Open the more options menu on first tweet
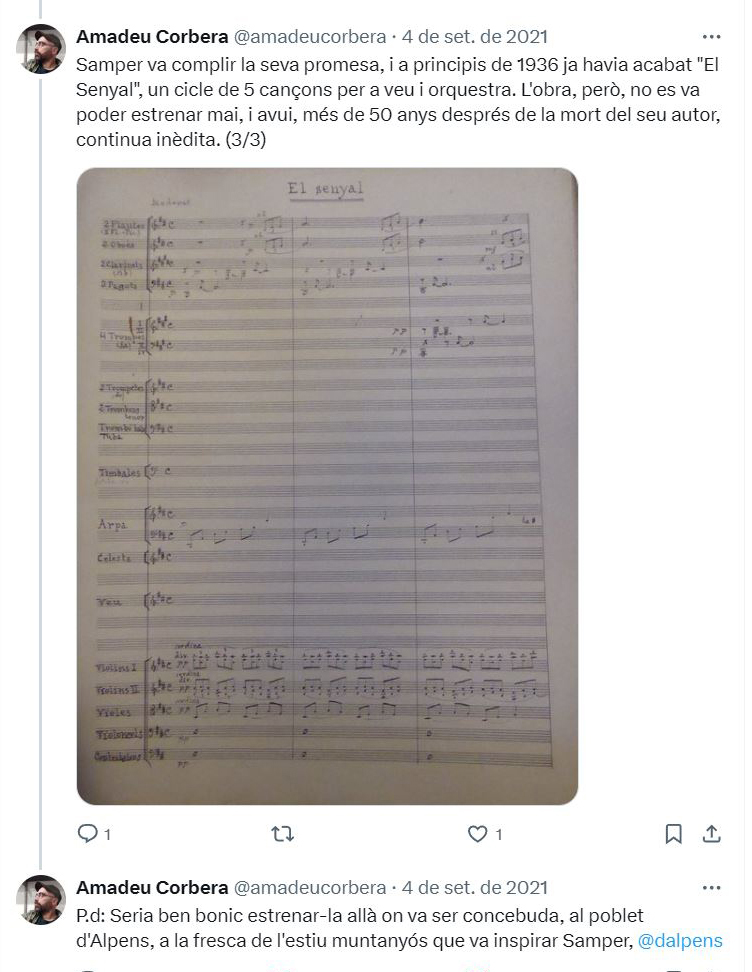The width and height of the screenshot is (752, 972). [x=712, y=37]
